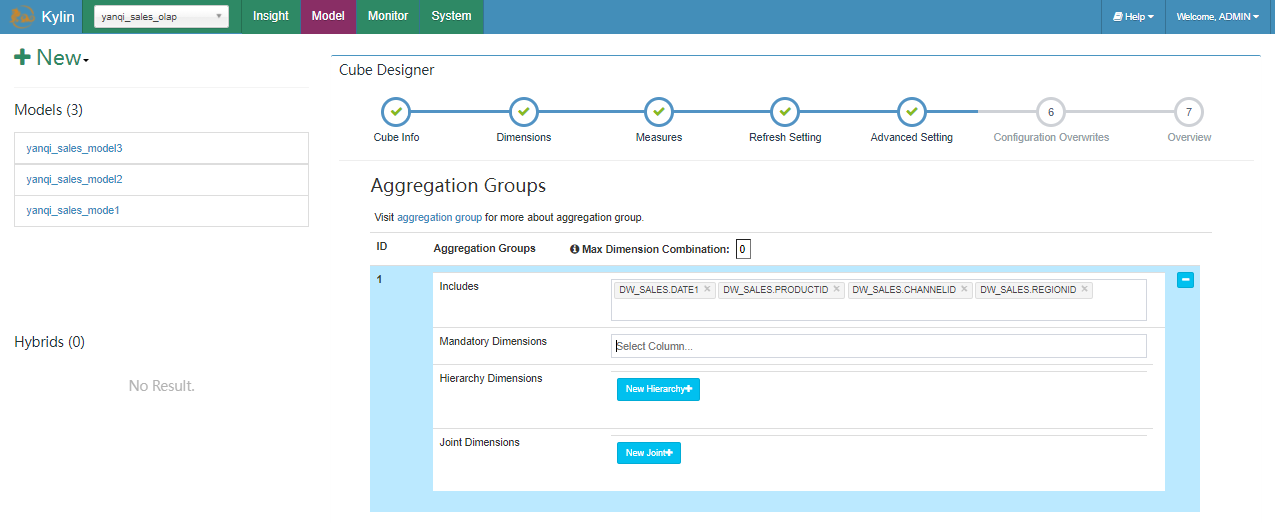1275x523 pixels.
Task: Open the Monitor tab
Action: 388,16
